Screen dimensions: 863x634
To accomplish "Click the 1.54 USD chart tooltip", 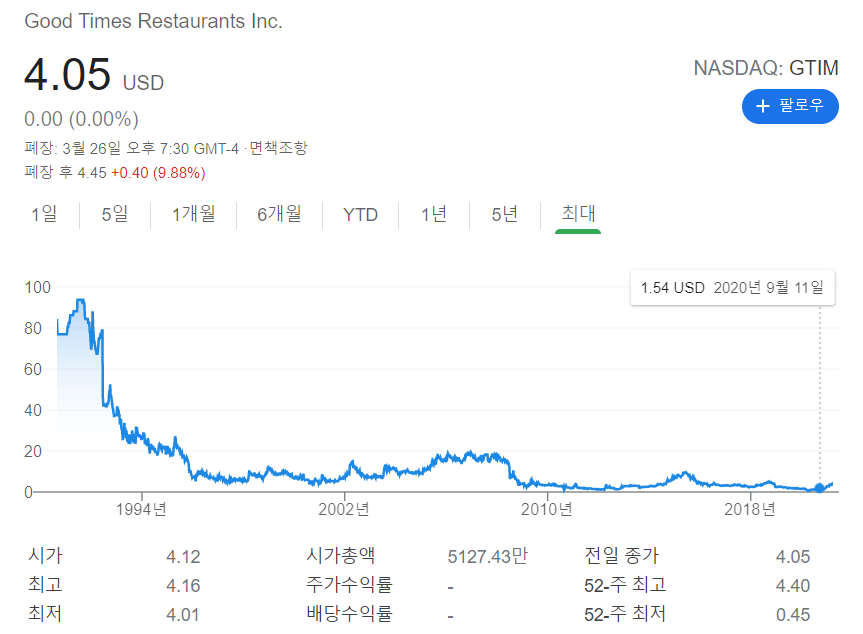I will [733, 287].
